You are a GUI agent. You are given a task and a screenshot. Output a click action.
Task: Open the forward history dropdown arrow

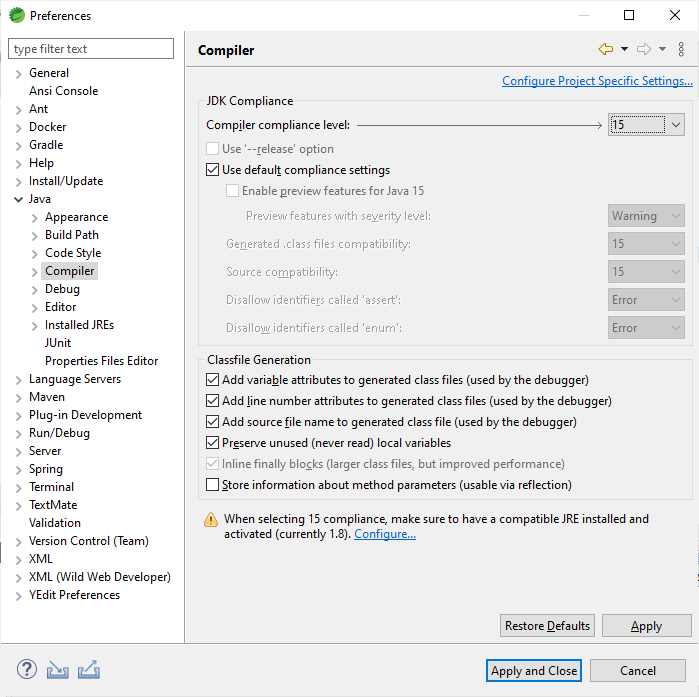click(662, 49)
